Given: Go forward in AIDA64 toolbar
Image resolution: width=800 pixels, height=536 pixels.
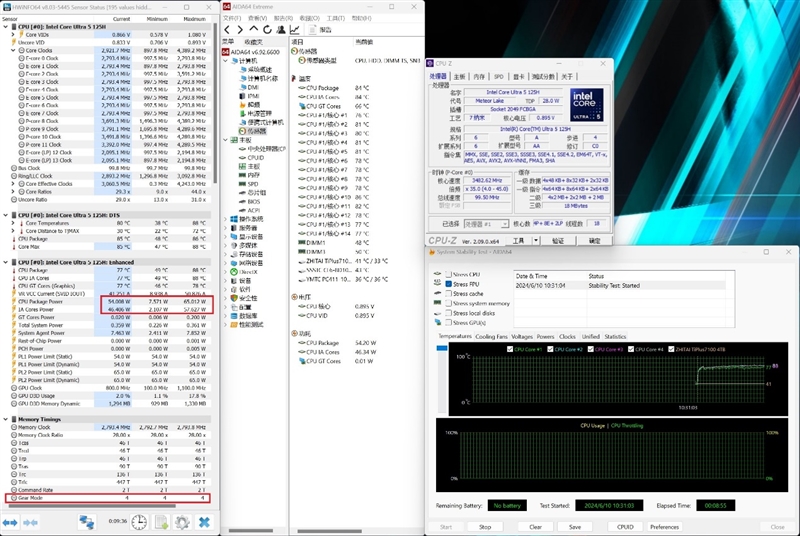Looking at the screenshot, I should (240, 30).
